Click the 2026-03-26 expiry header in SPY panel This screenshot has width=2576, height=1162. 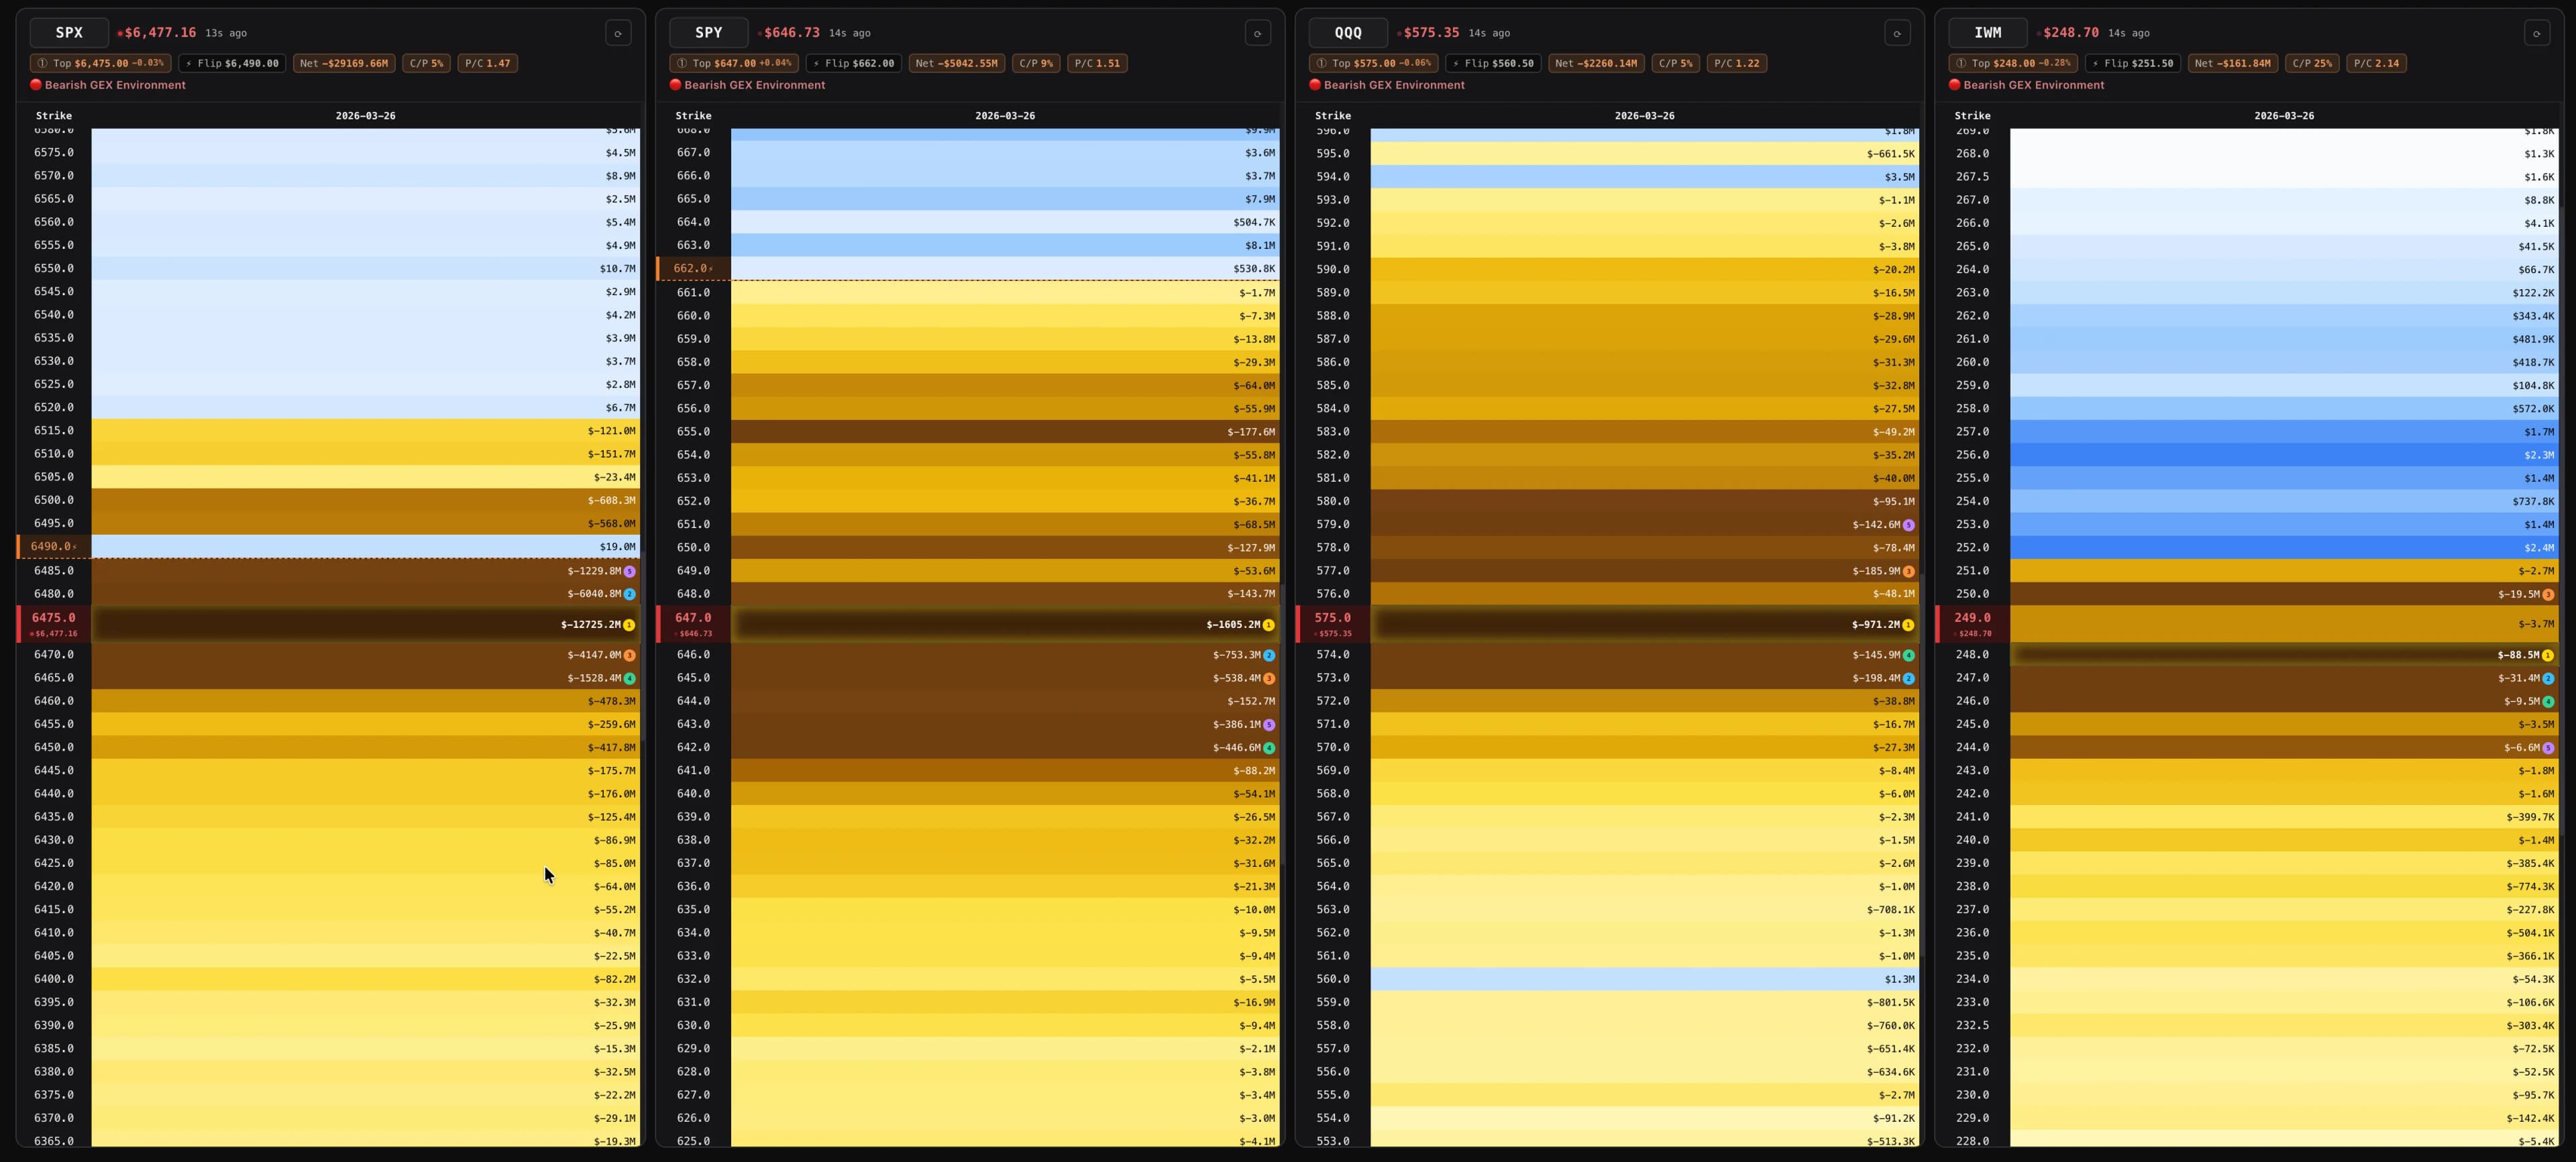click(x=1005, y=116)
